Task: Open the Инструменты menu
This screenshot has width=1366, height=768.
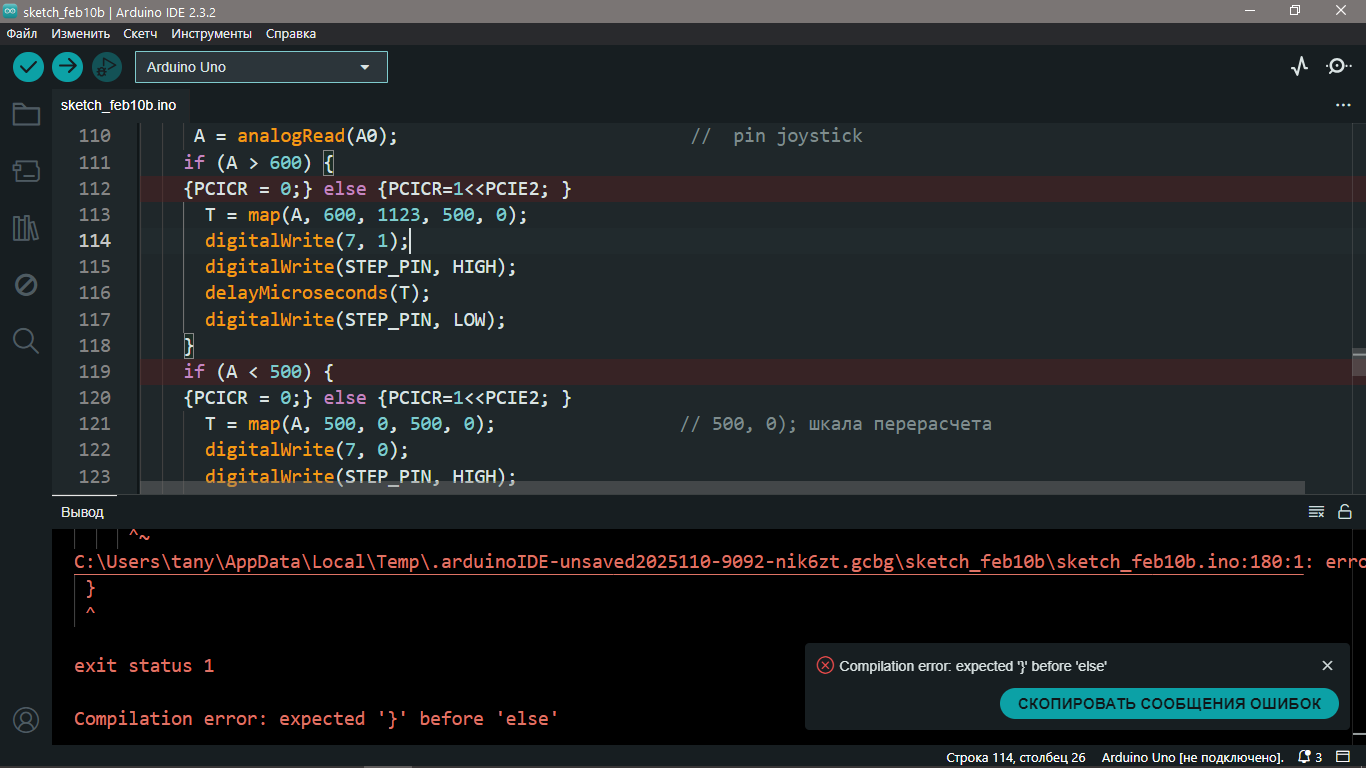Action: [211, 33]
